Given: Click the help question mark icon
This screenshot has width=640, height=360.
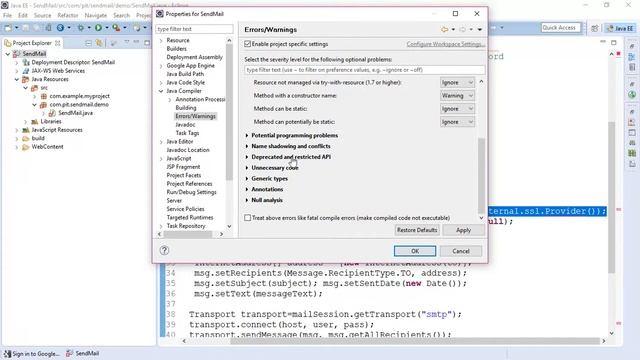Looking at the screenshot, I should 164,251.
